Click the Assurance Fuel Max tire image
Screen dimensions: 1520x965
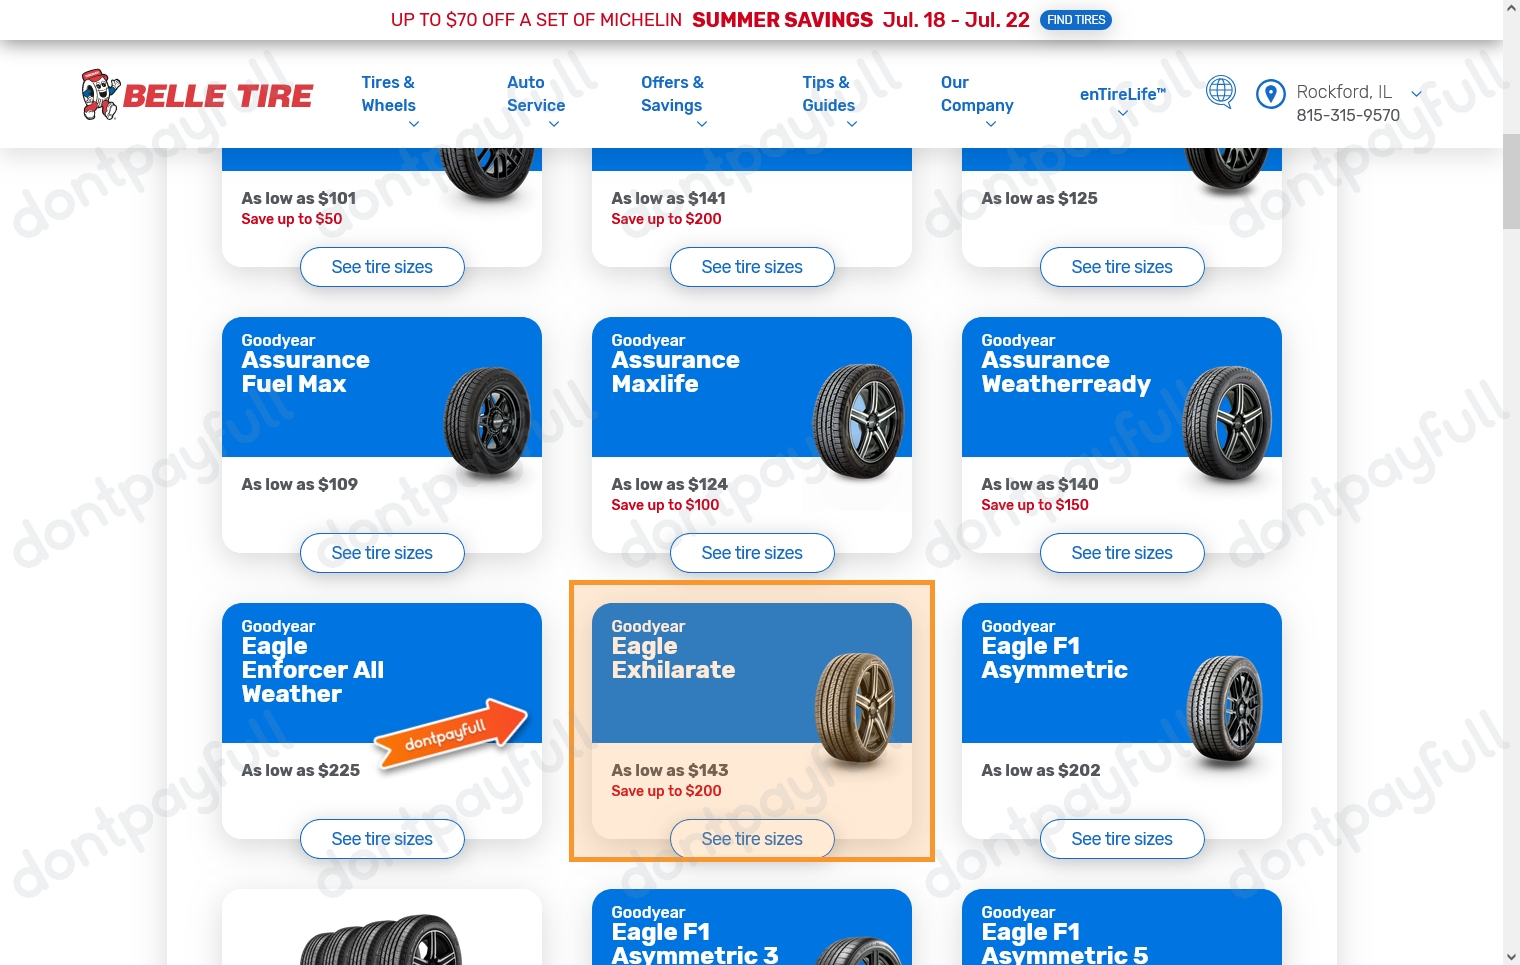[488, 421]
